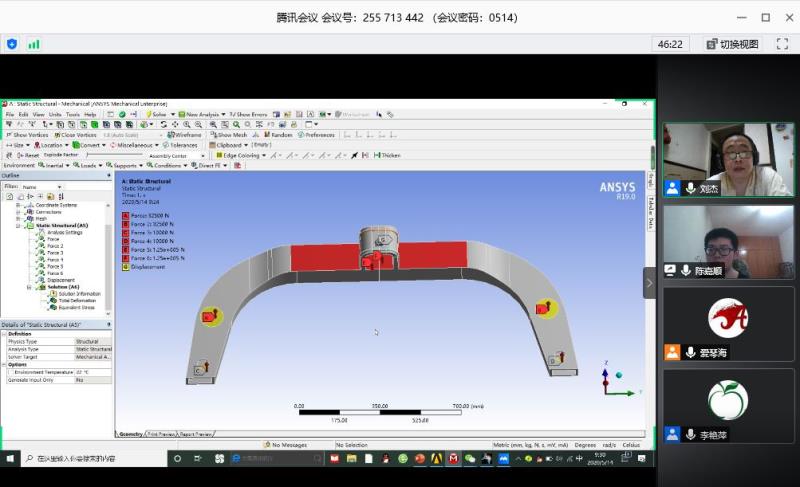Click the Explode Factor slider
The height and width of the screenshot is (487, 800).
pos(115,155)
